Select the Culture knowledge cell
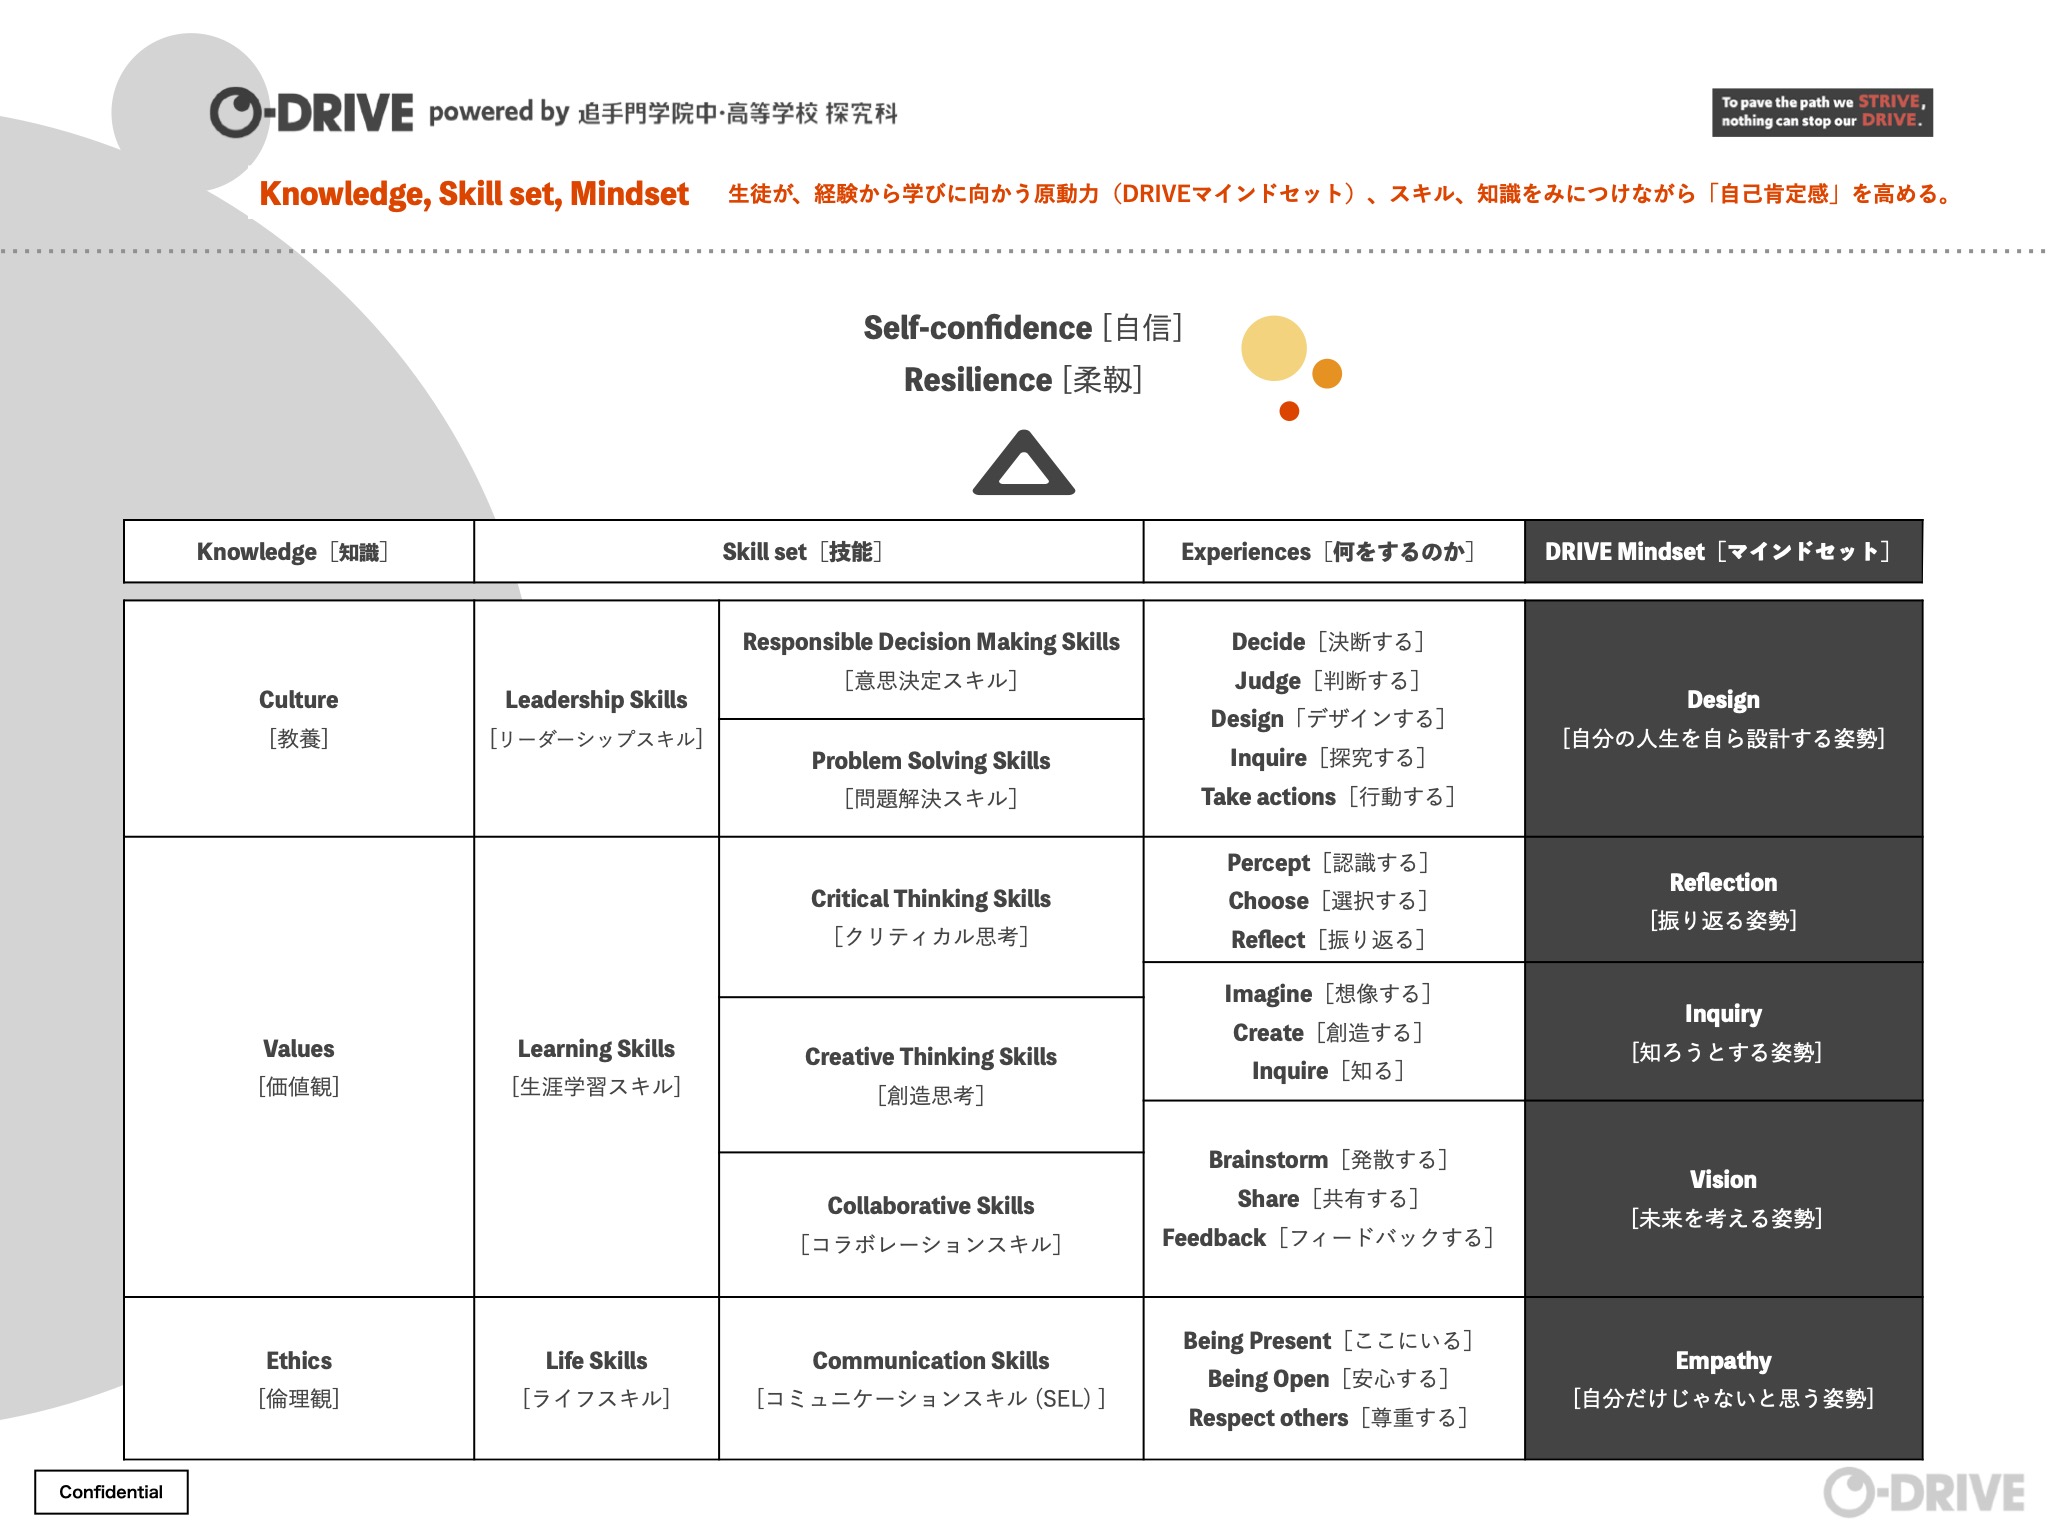Viewport: 2048px width, 1536px height. coord(298,718)
